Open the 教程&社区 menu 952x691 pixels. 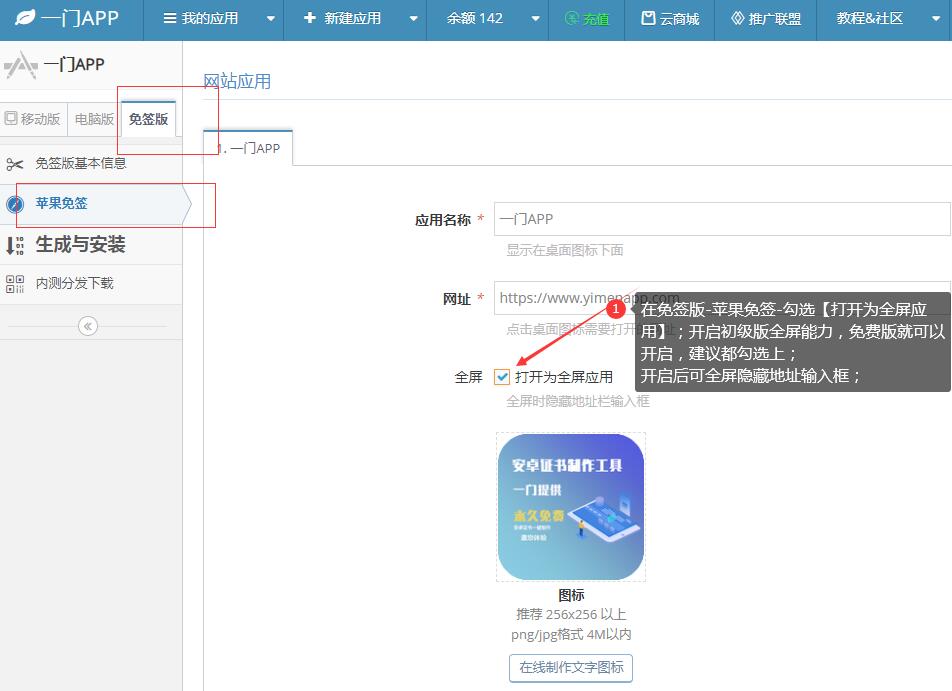tap(885, 20)
